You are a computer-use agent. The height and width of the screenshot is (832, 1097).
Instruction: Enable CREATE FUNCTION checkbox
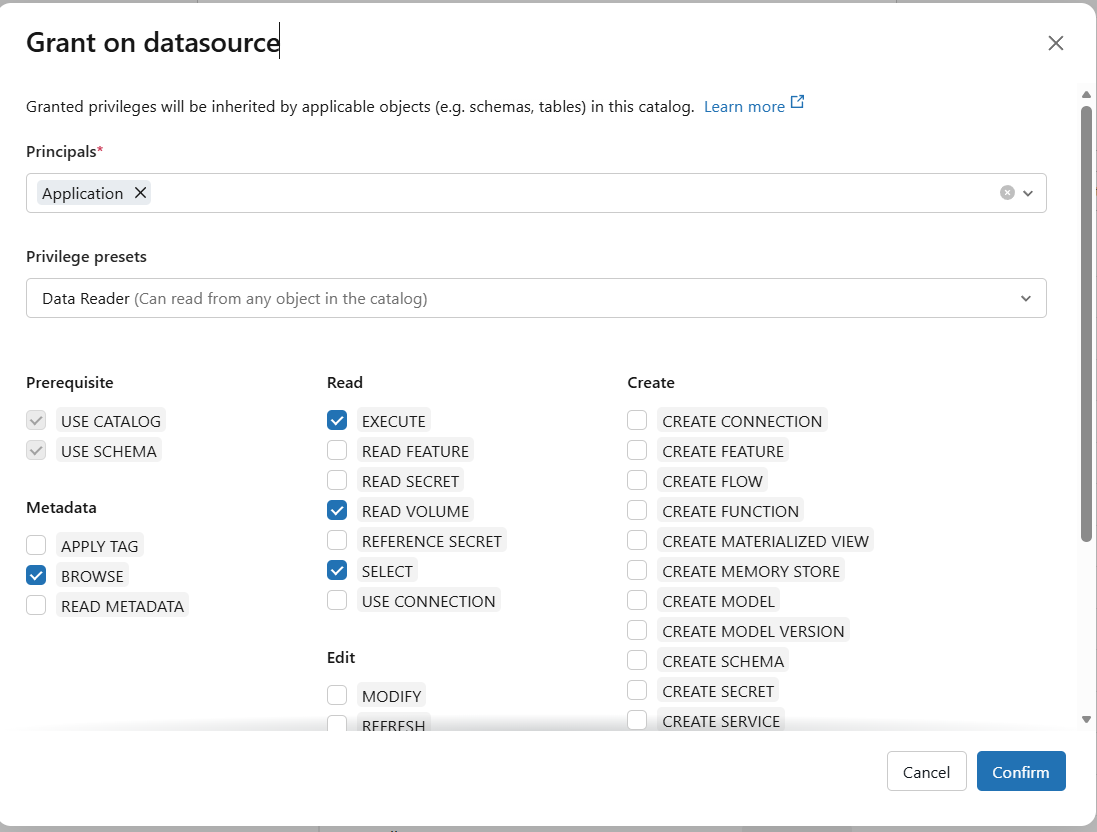(637, 510)
